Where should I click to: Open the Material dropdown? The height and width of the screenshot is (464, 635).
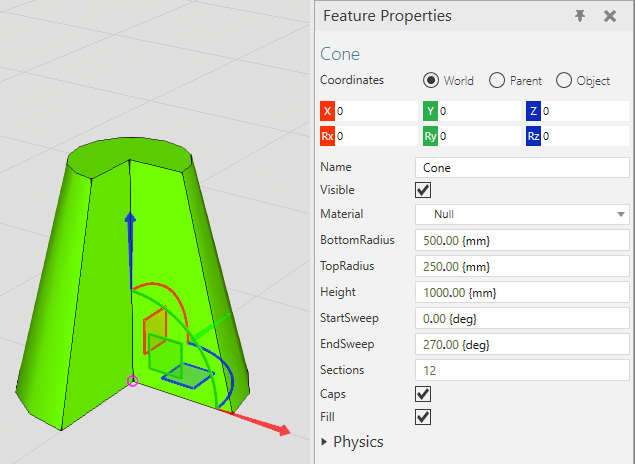coord(521,214)
